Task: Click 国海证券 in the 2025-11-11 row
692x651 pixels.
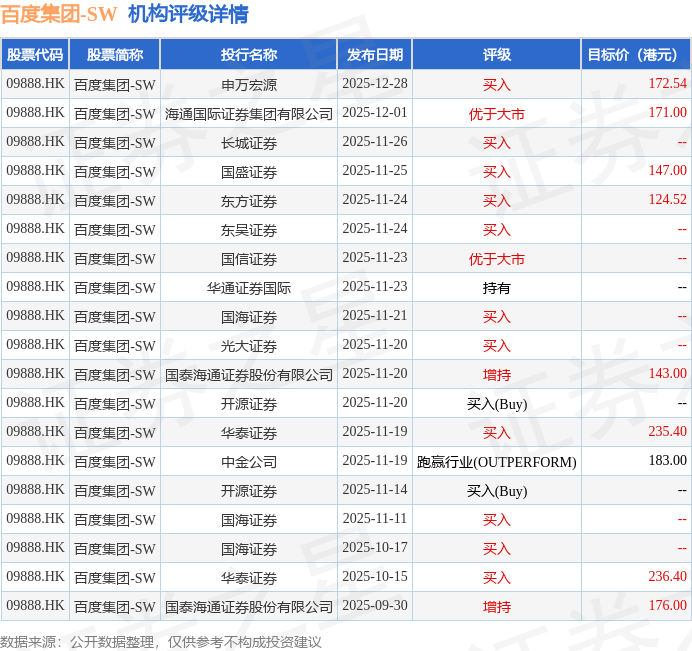Action: (249, 519)
